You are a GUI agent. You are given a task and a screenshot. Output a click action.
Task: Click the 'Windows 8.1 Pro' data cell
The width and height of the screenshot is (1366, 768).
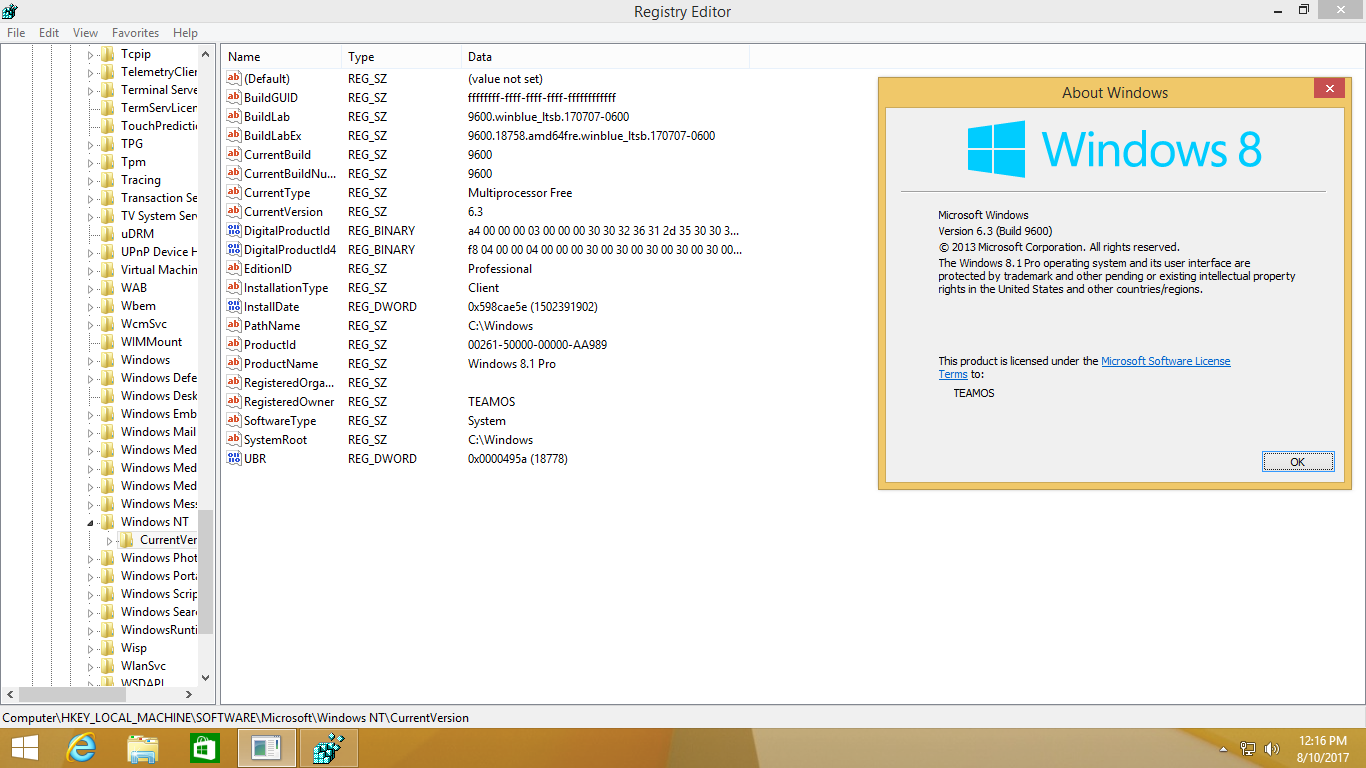click(x=512, y=364)
